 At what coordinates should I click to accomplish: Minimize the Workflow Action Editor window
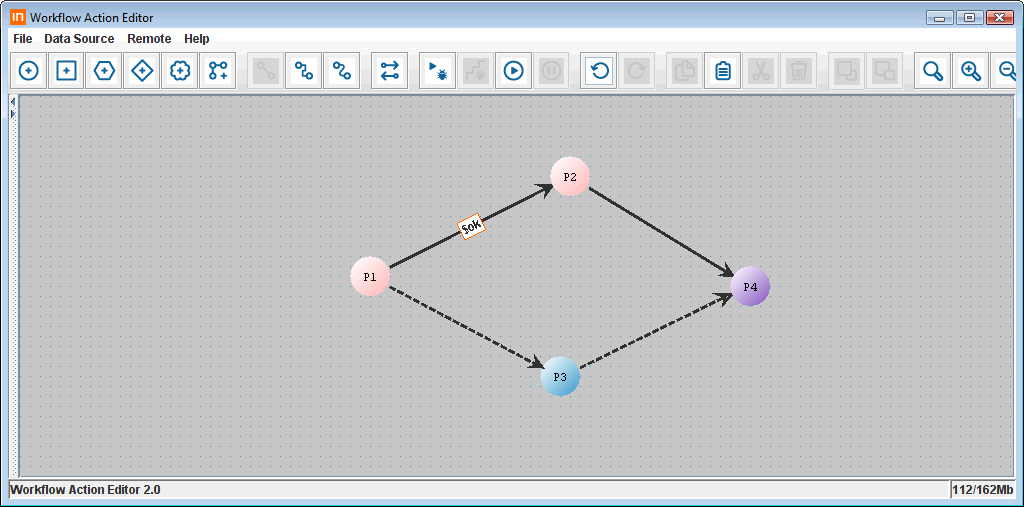click(x=940, y=18)
